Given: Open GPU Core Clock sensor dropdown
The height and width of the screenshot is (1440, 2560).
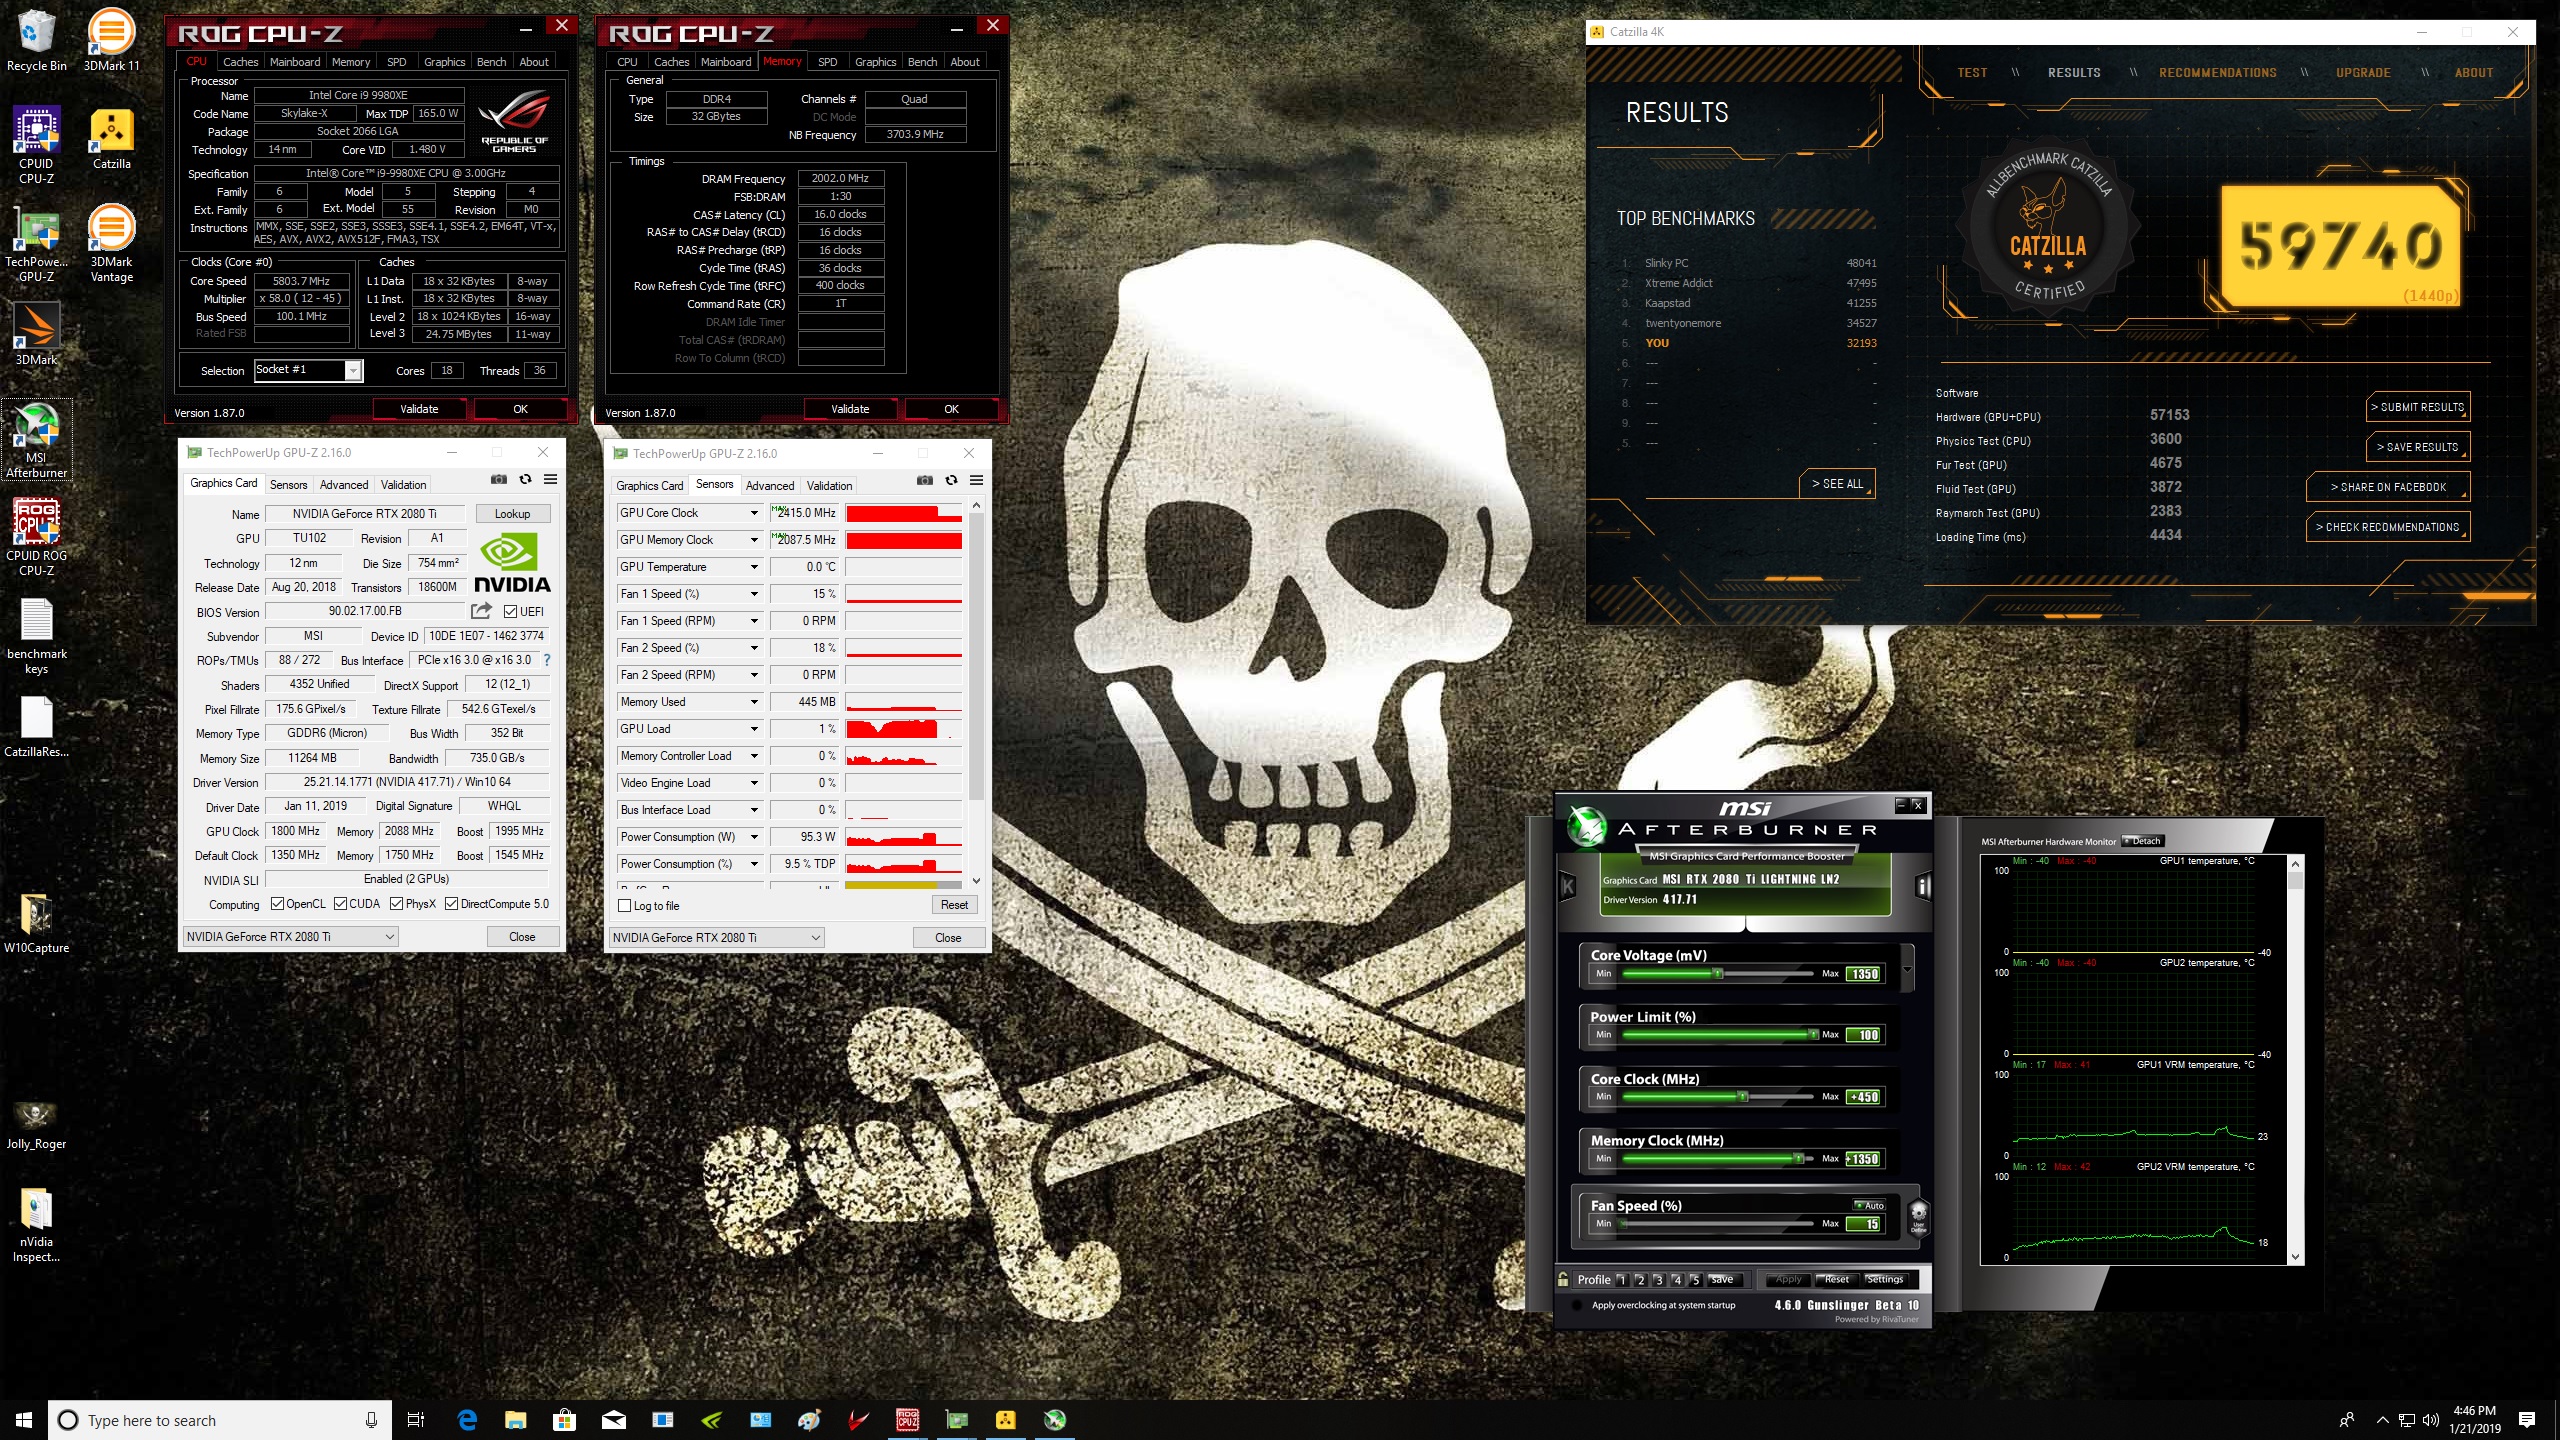Looking at the screenshot, I should tap(754, 513).
